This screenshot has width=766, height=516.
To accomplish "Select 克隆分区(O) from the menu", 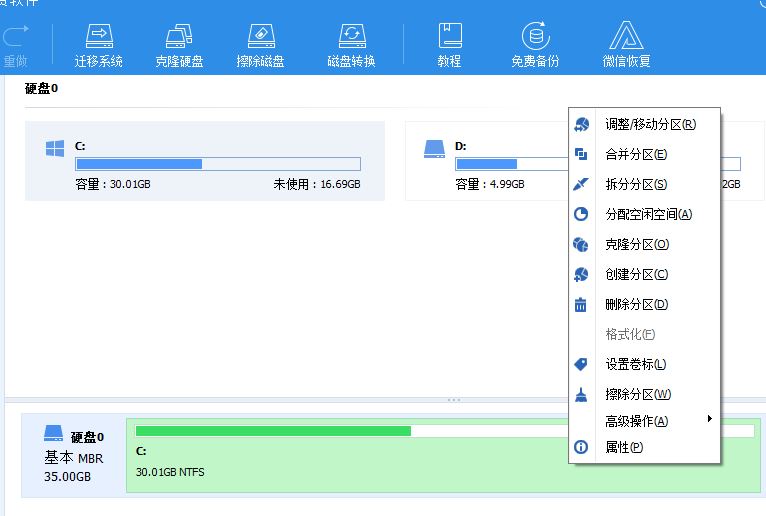I will coord(644,244).
